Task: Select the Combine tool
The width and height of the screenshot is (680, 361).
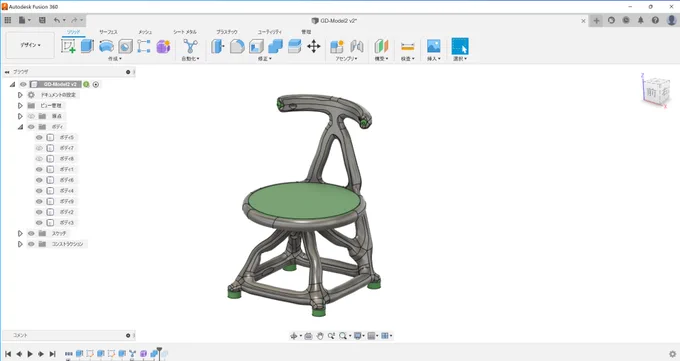Action: (275, 46)
